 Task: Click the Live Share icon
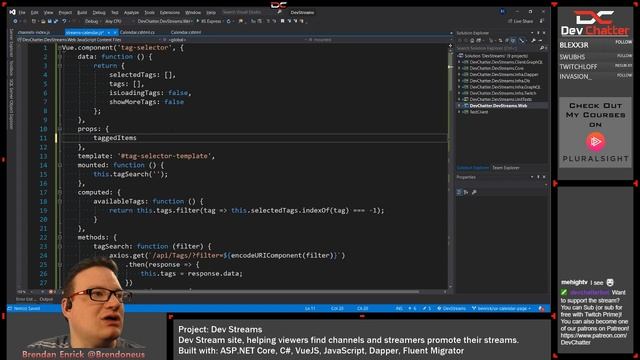tap(510, 21)
